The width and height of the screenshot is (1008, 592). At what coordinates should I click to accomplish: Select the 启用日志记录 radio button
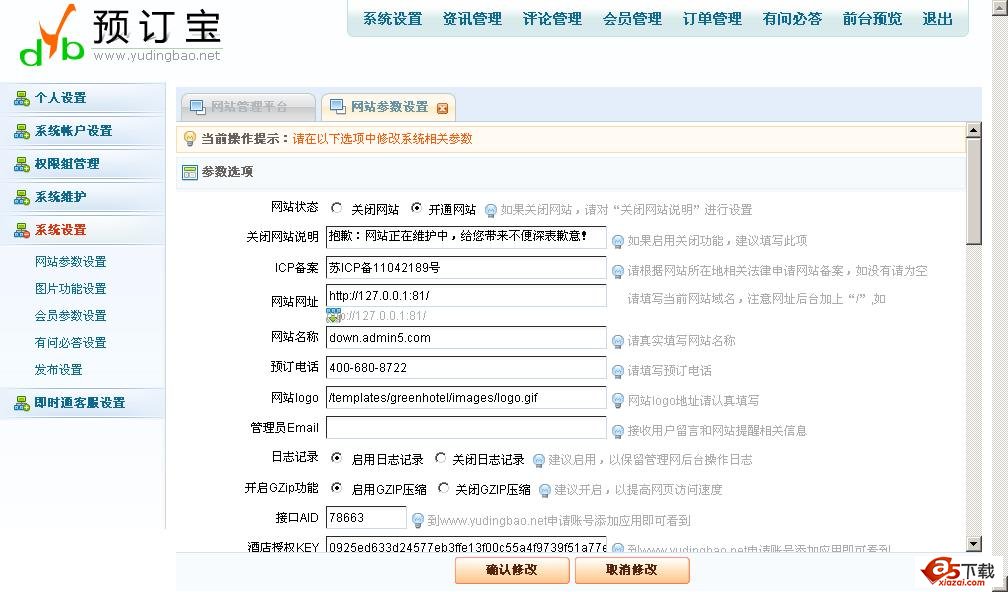point(336,458)
